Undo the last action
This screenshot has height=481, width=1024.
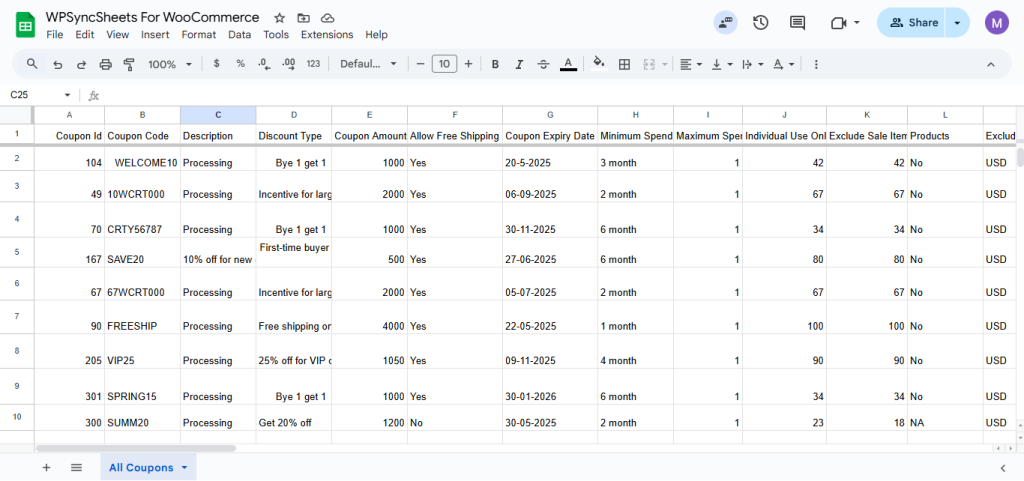click(x=57, y=64)
